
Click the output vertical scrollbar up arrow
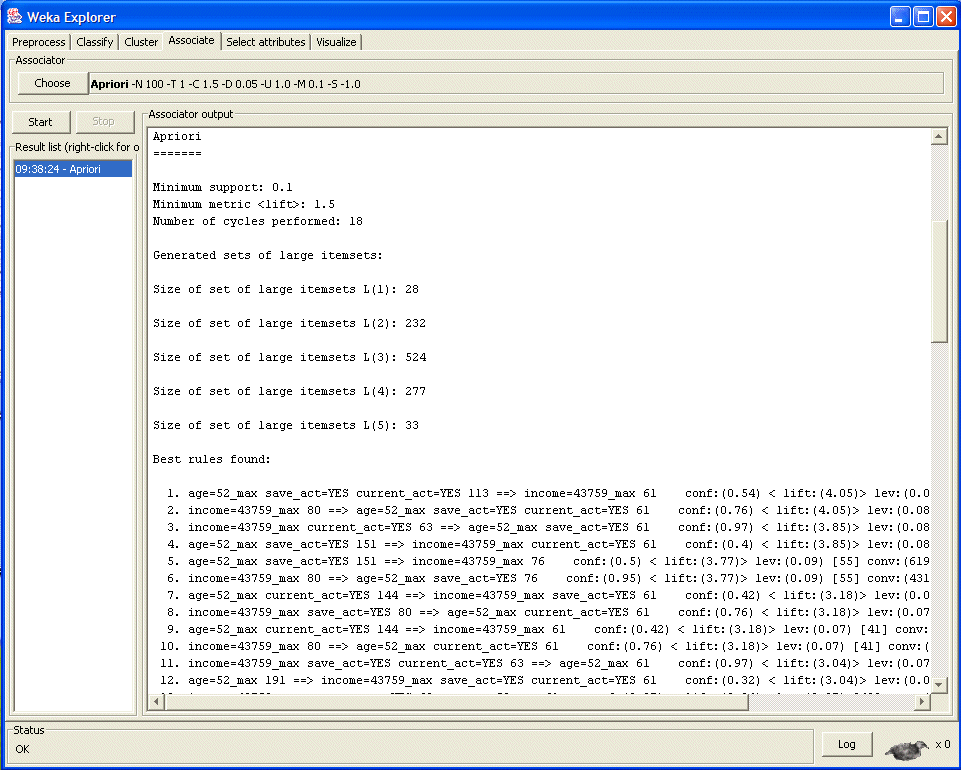pos(938,137)
